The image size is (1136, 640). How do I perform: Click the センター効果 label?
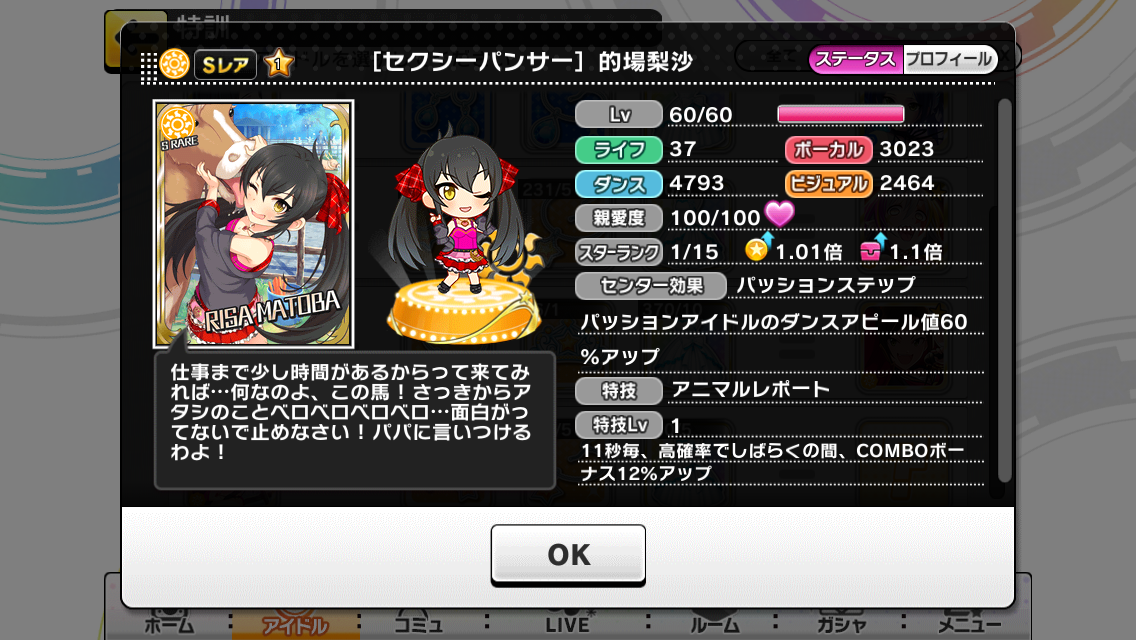pos(651,286)
